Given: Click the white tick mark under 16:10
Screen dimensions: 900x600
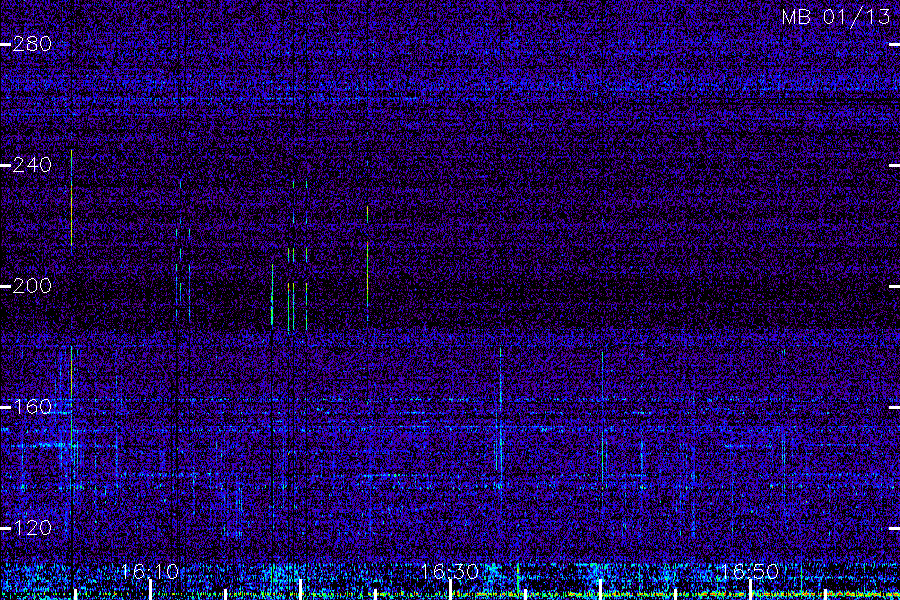Looking at the screenshot, I should tap(150, 590).
